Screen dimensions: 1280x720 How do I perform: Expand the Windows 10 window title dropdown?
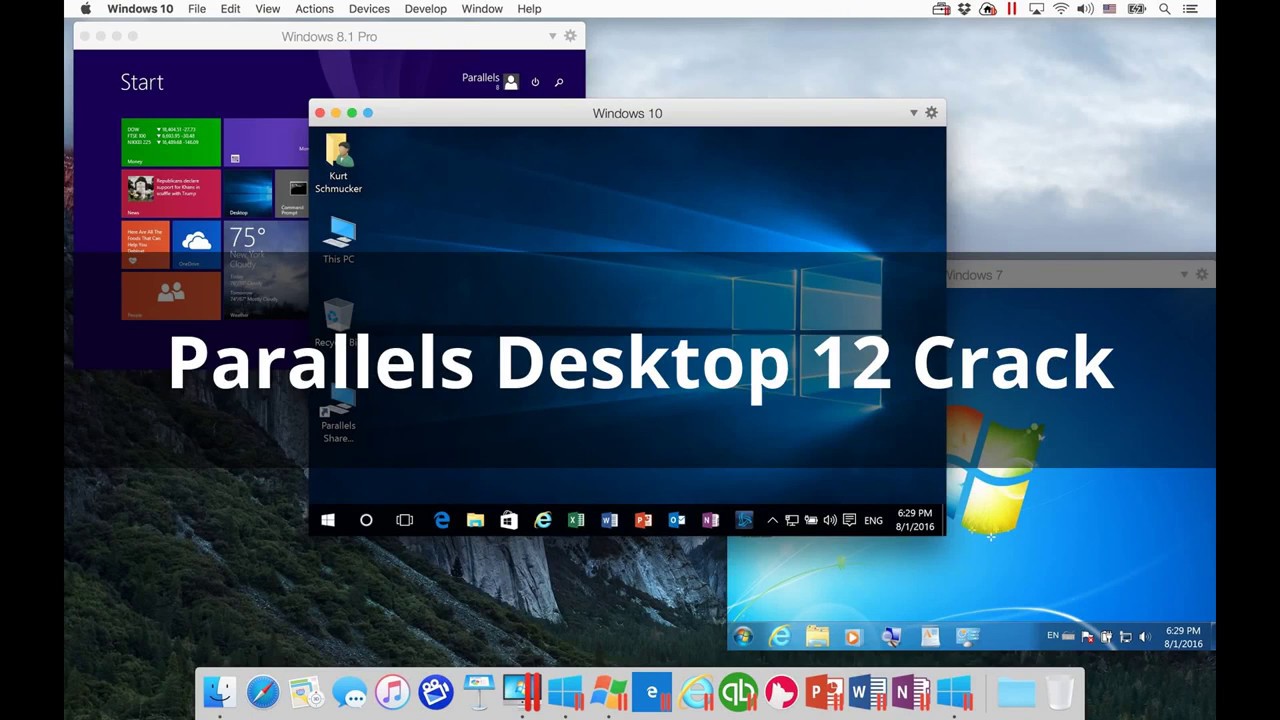point(913,113)
